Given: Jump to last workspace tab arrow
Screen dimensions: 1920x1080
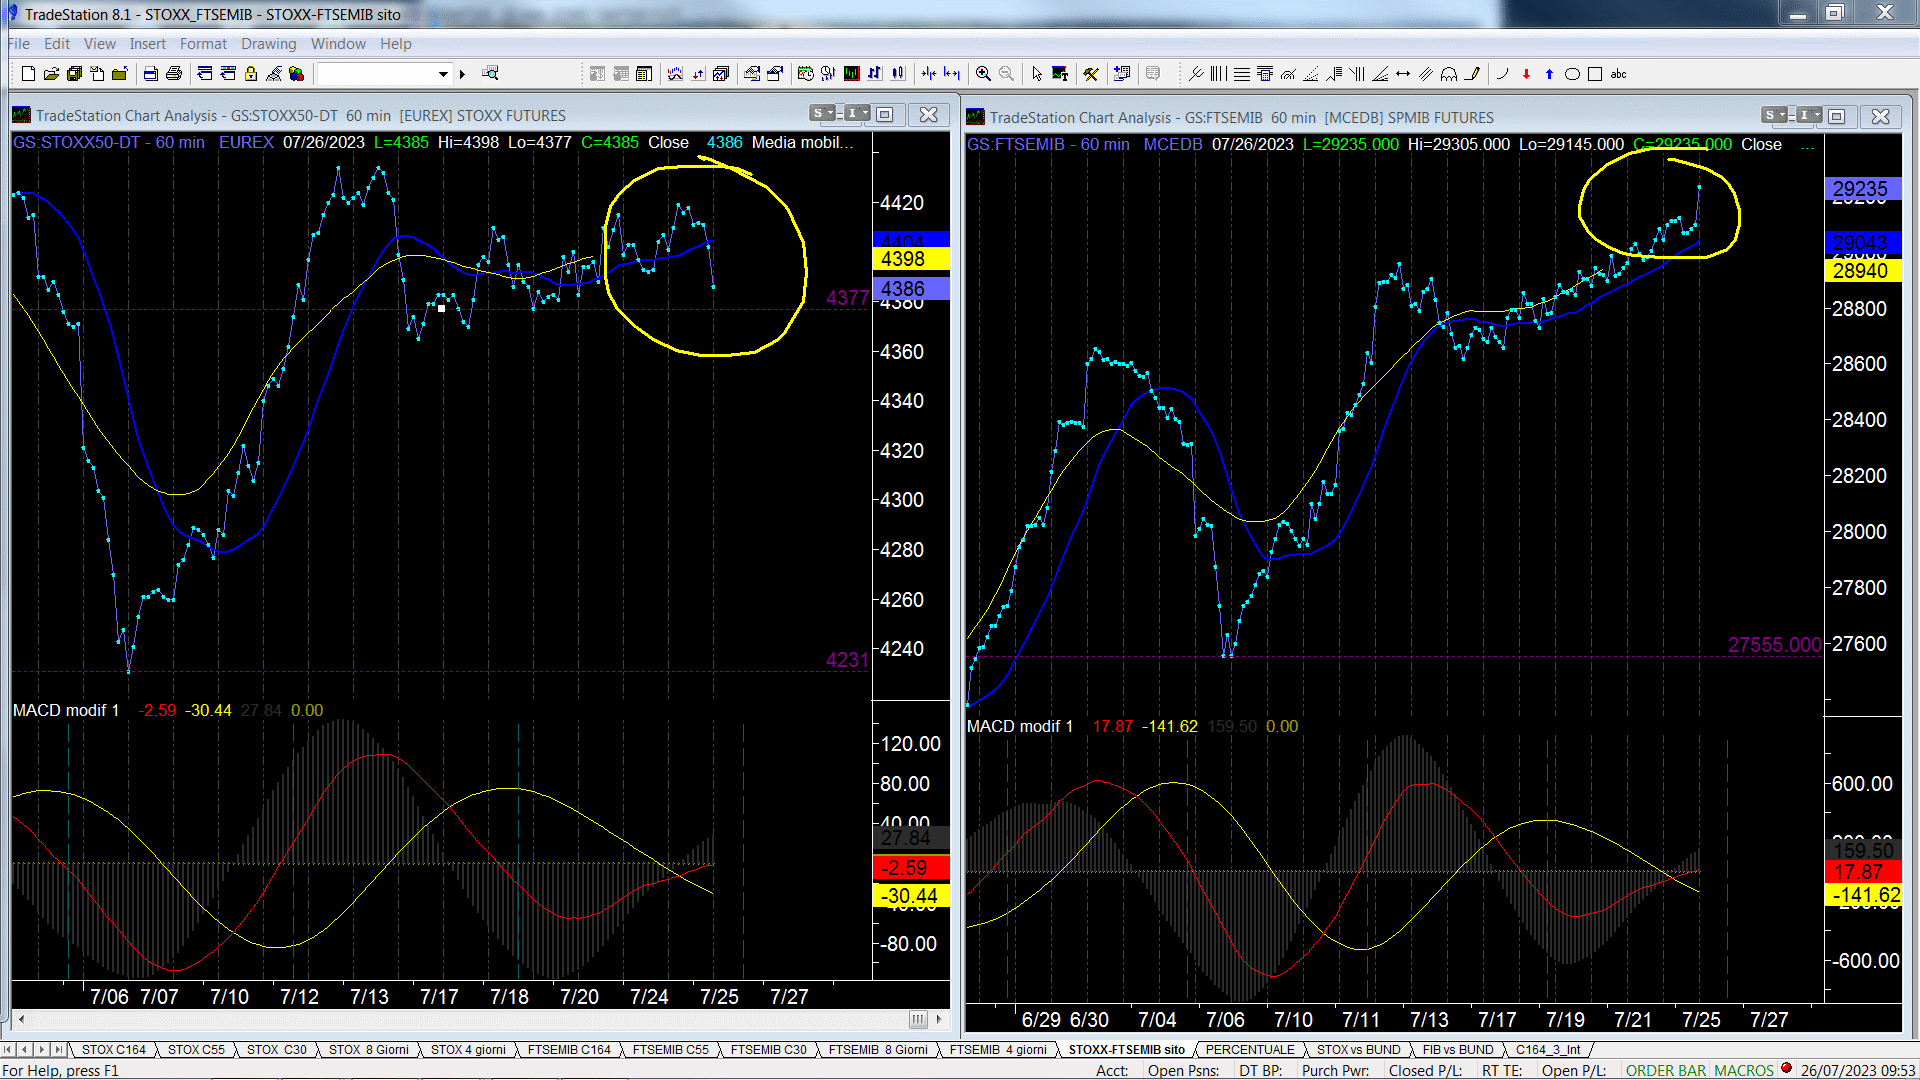Looking at the screenshot, I should coord(58,1050).
